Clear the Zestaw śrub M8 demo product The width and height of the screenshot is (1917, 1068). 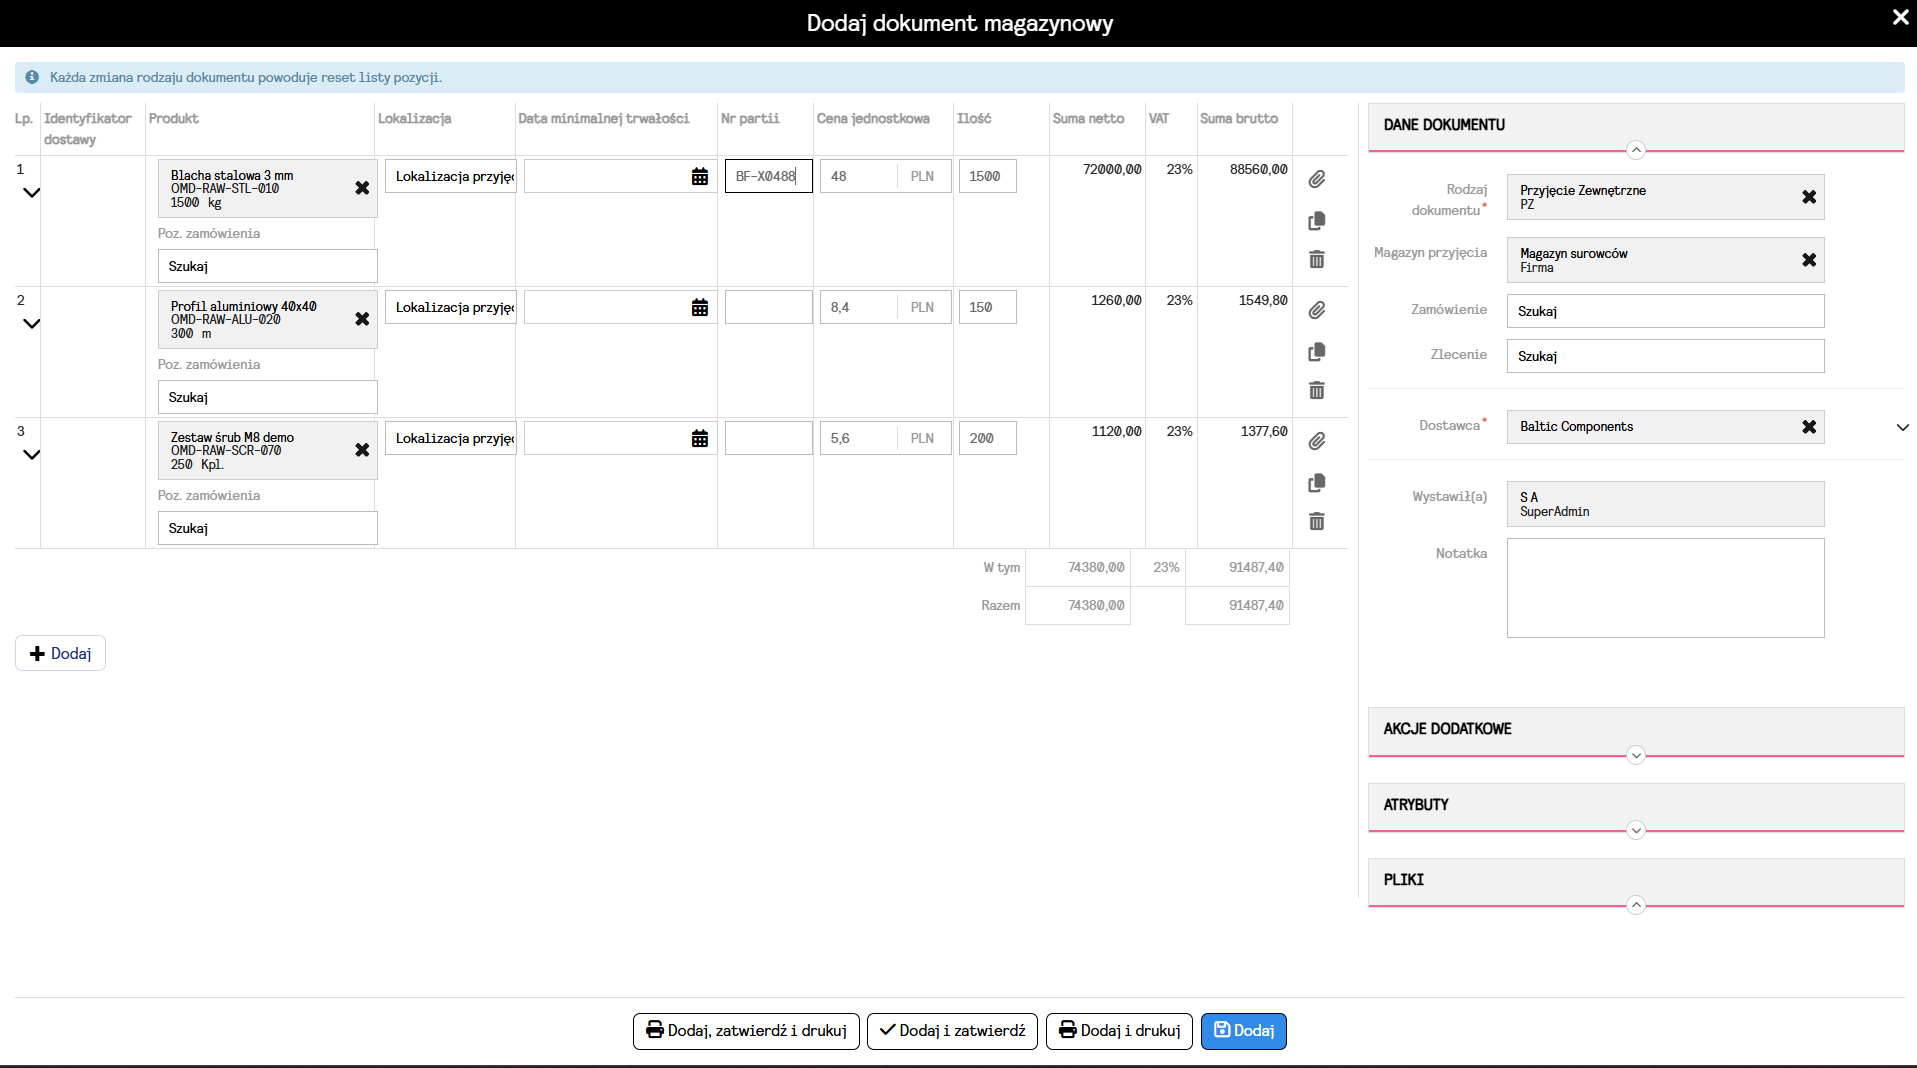click(x=362, y=450)
